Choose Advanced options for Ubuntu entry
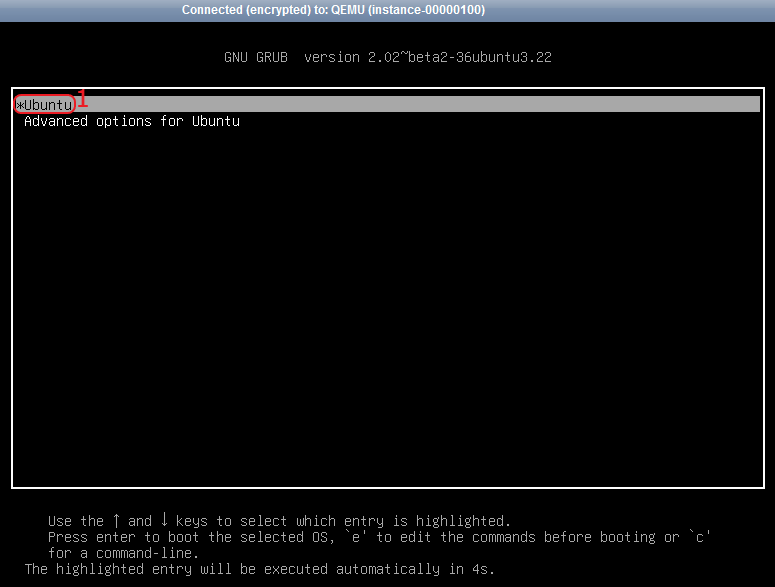Viewport: 775px width, 587px height. (x=132, y=121)
